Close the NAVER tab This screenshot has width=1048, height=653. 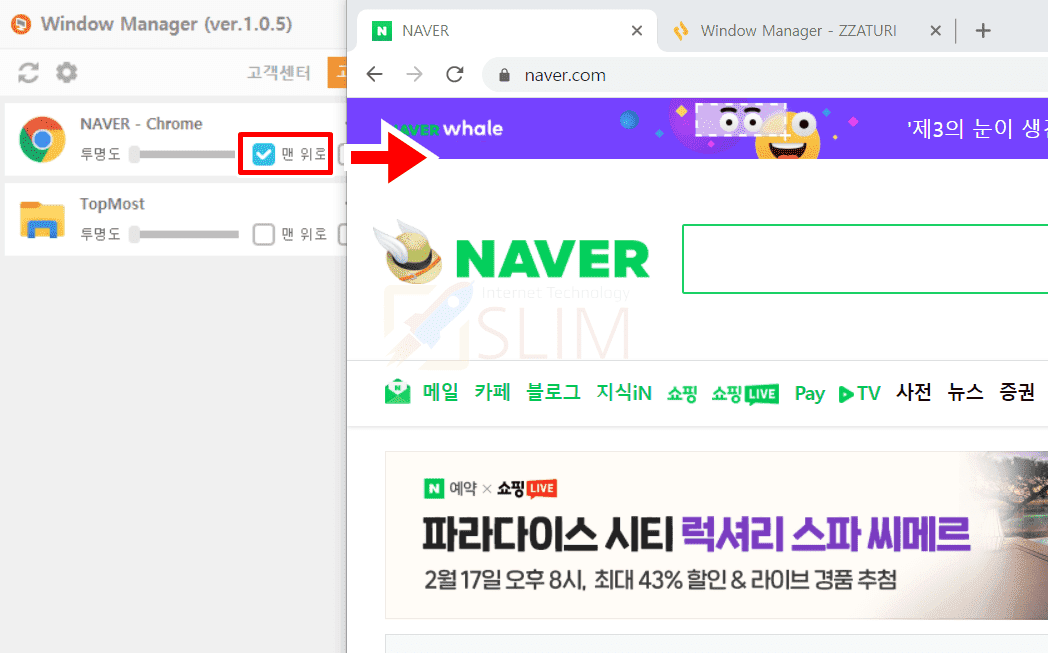[637, 31]
